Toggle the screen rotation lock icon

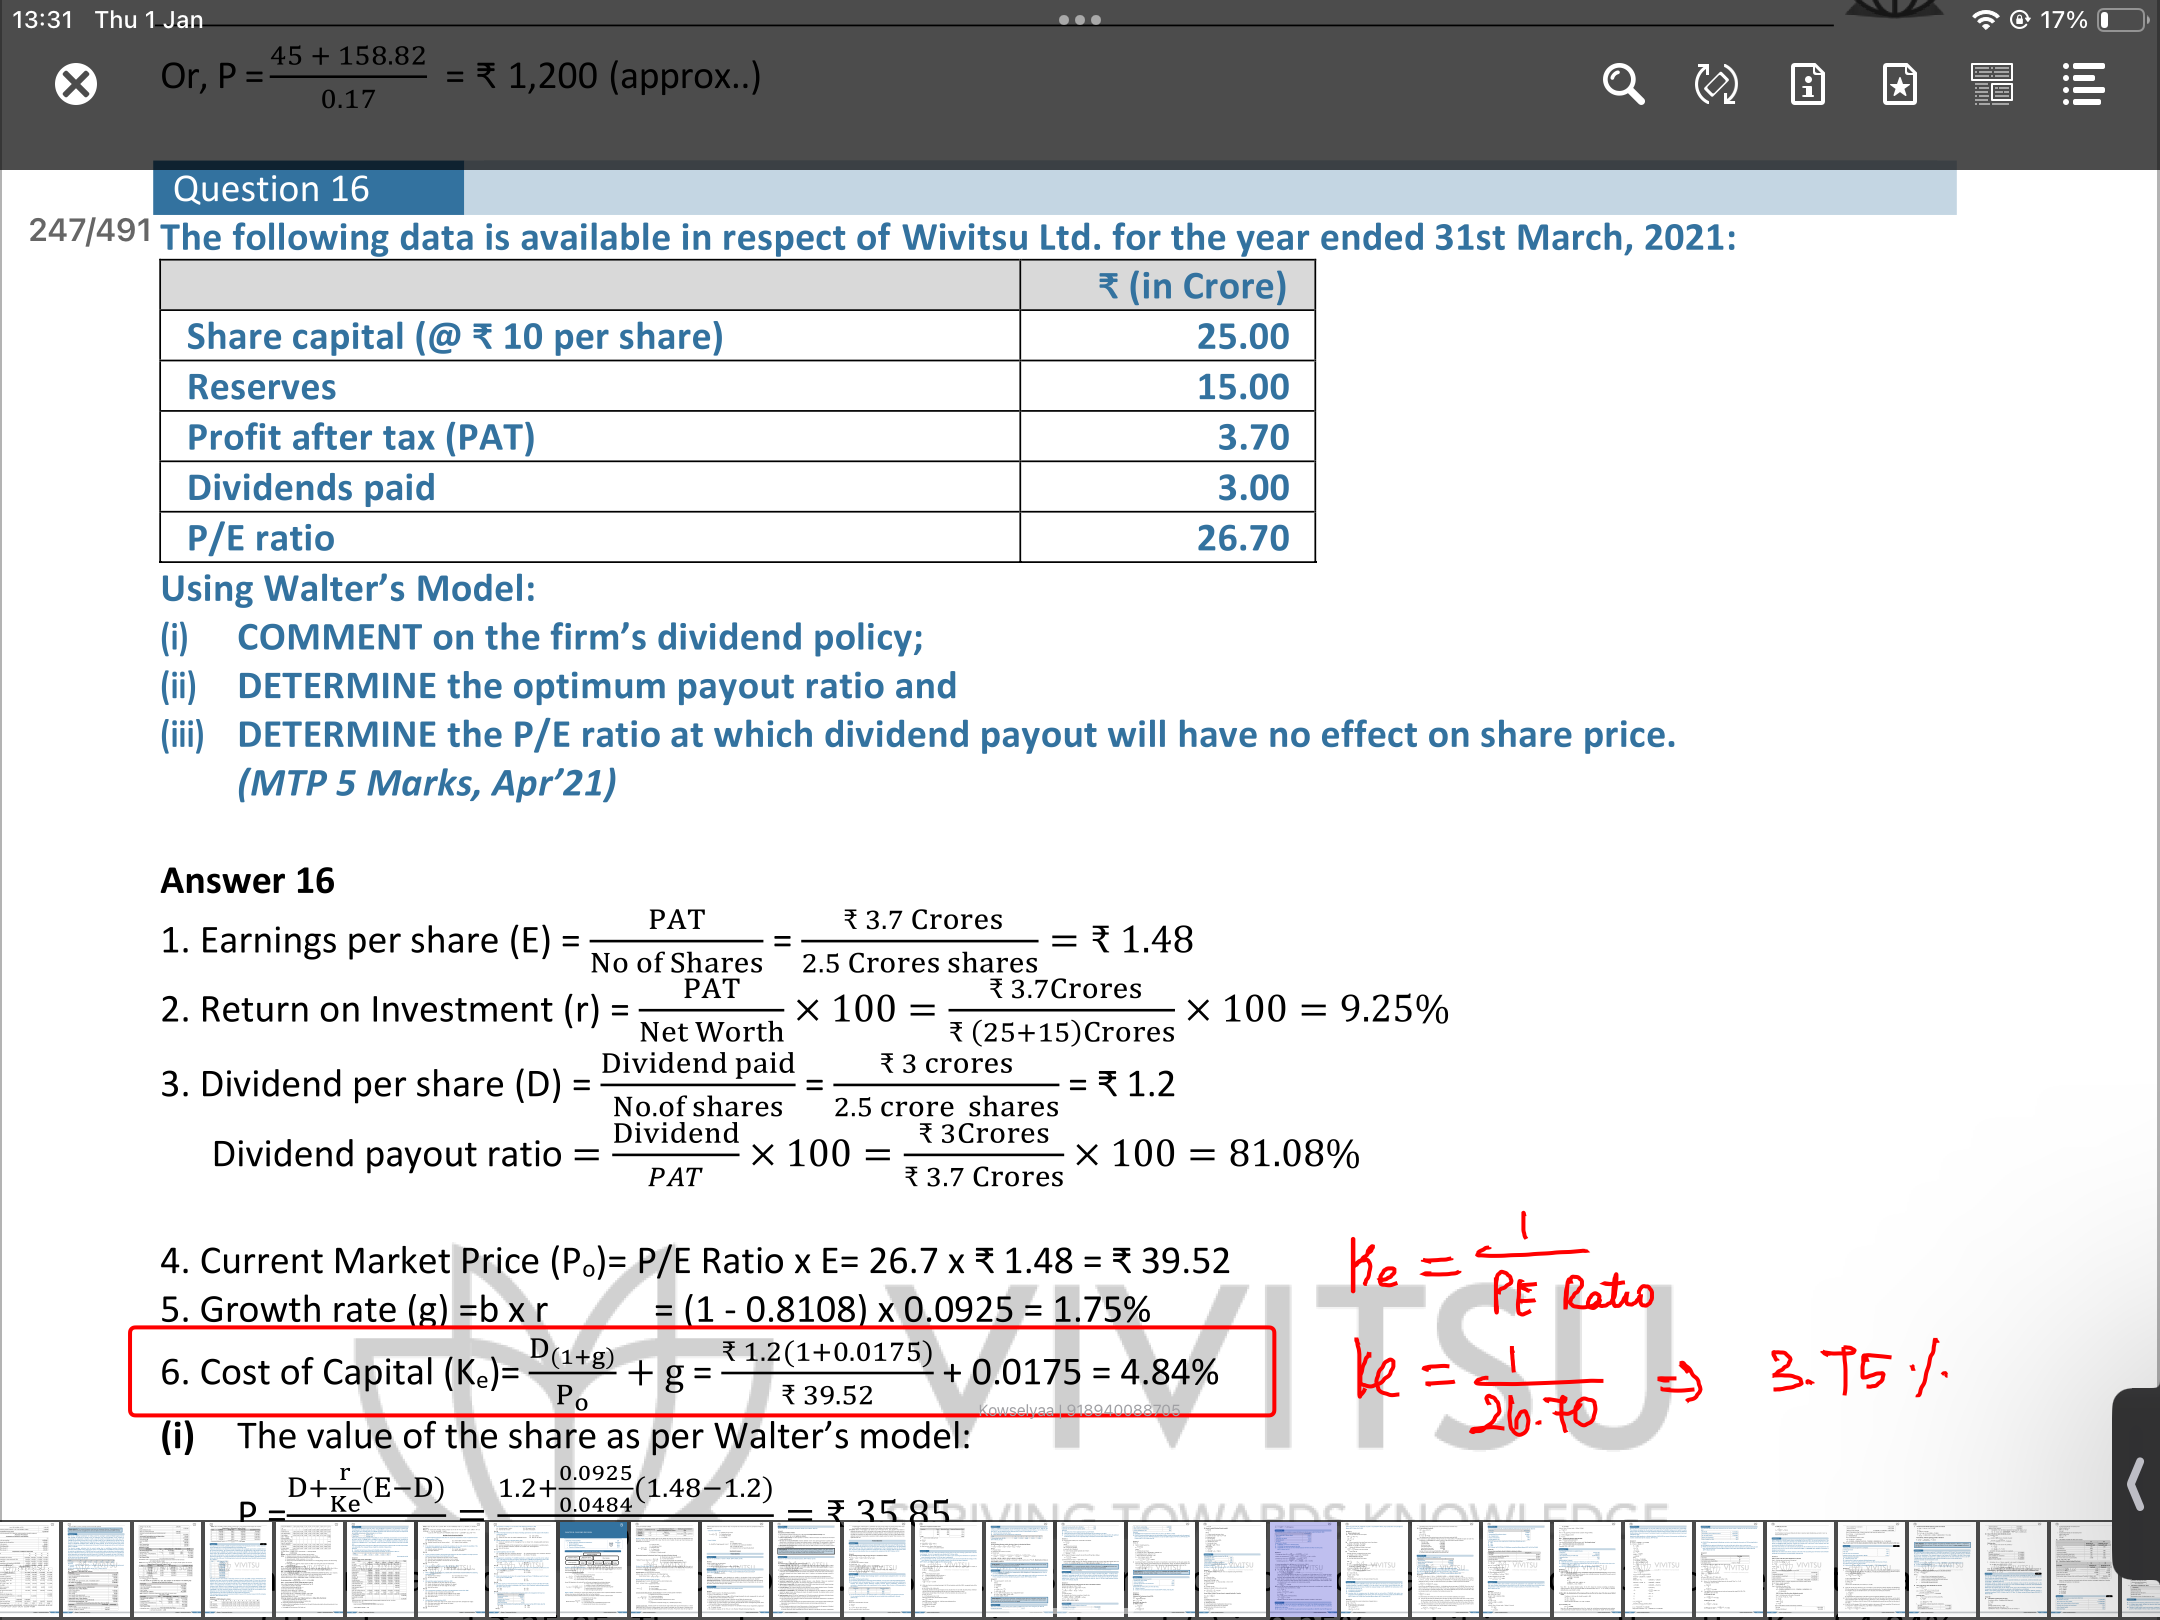click(x=1715, y=84)
